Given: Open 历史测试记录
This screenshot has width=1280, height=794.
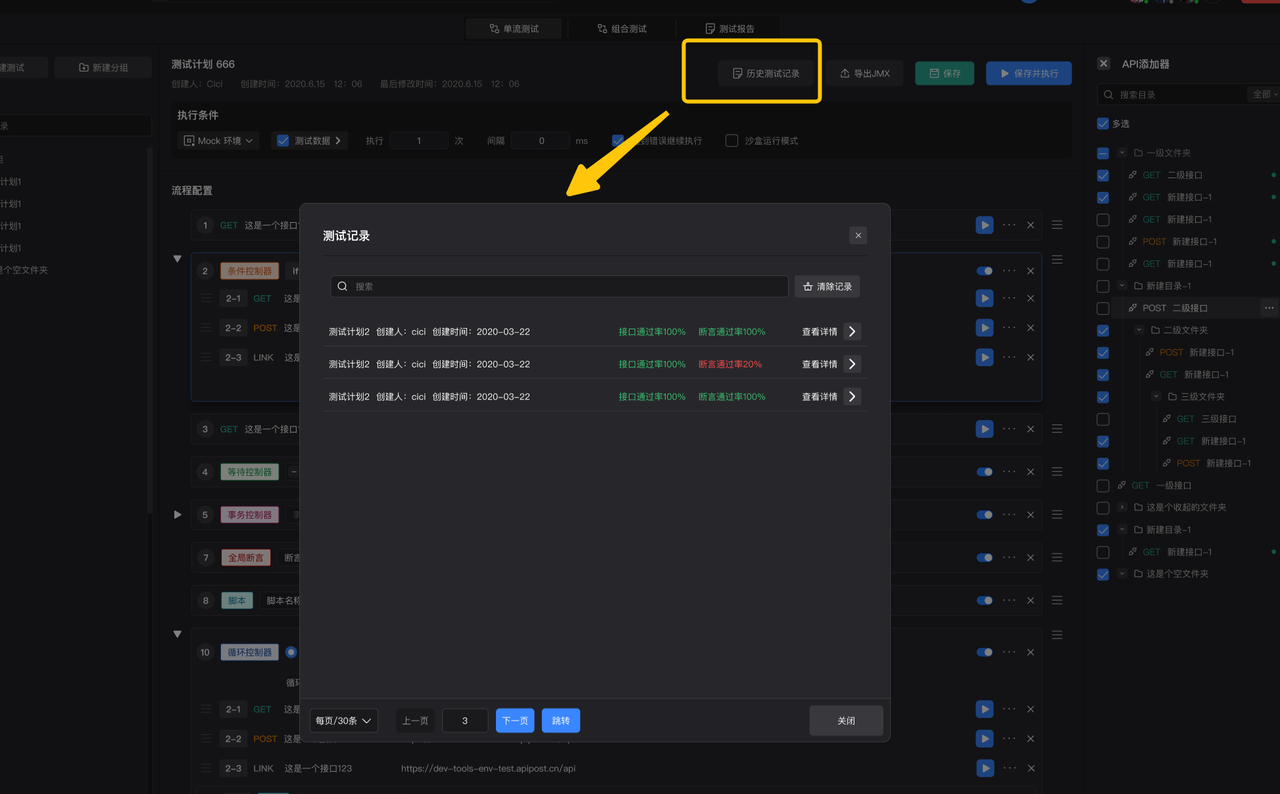Looking at the screenshot, I should pyautogui.click(x=766, y=73).
